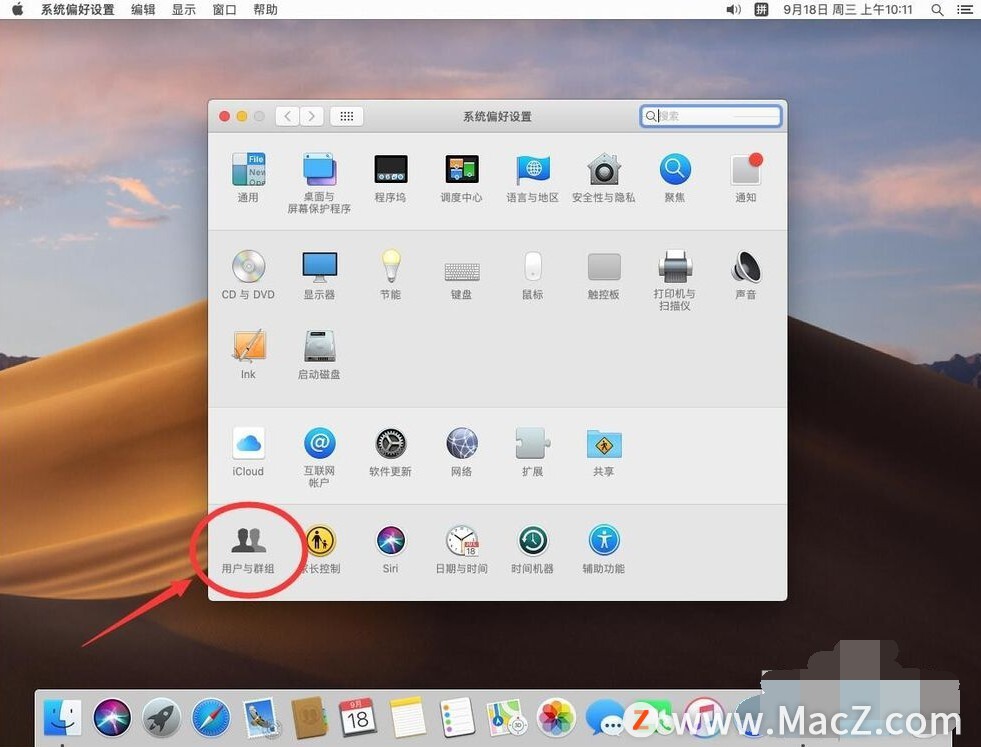Open Notification Center in menu bar
981x747 pixels.
965,9
